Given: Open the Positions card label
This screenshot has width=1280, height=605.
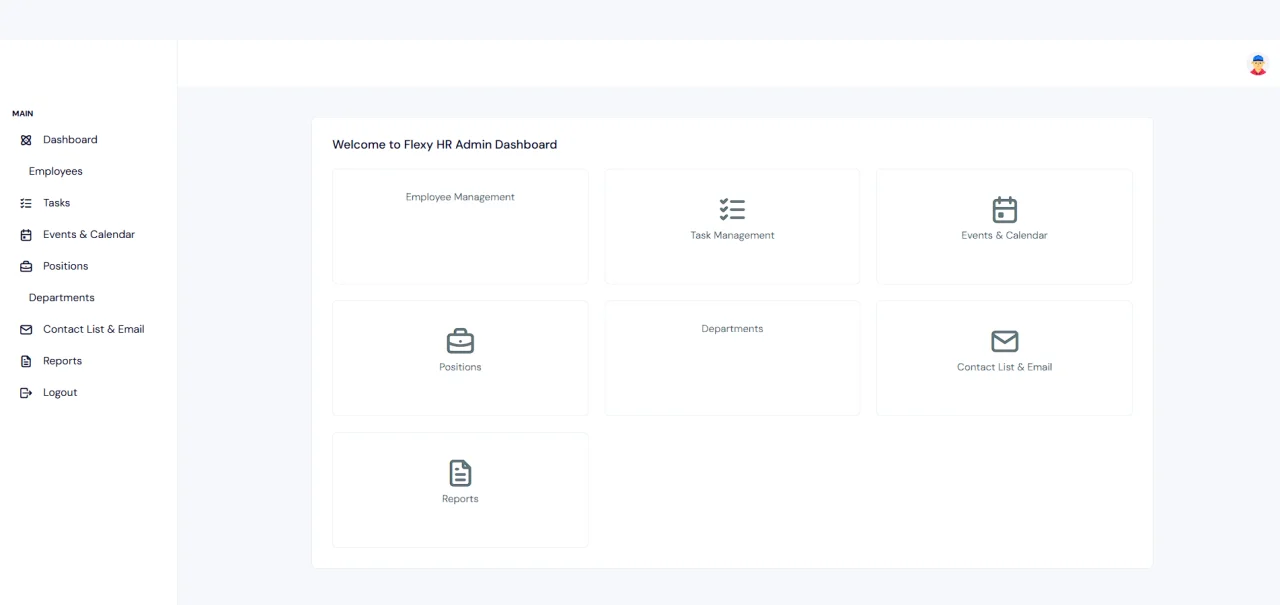Looking at the screenshot, I should click(460, 368).
